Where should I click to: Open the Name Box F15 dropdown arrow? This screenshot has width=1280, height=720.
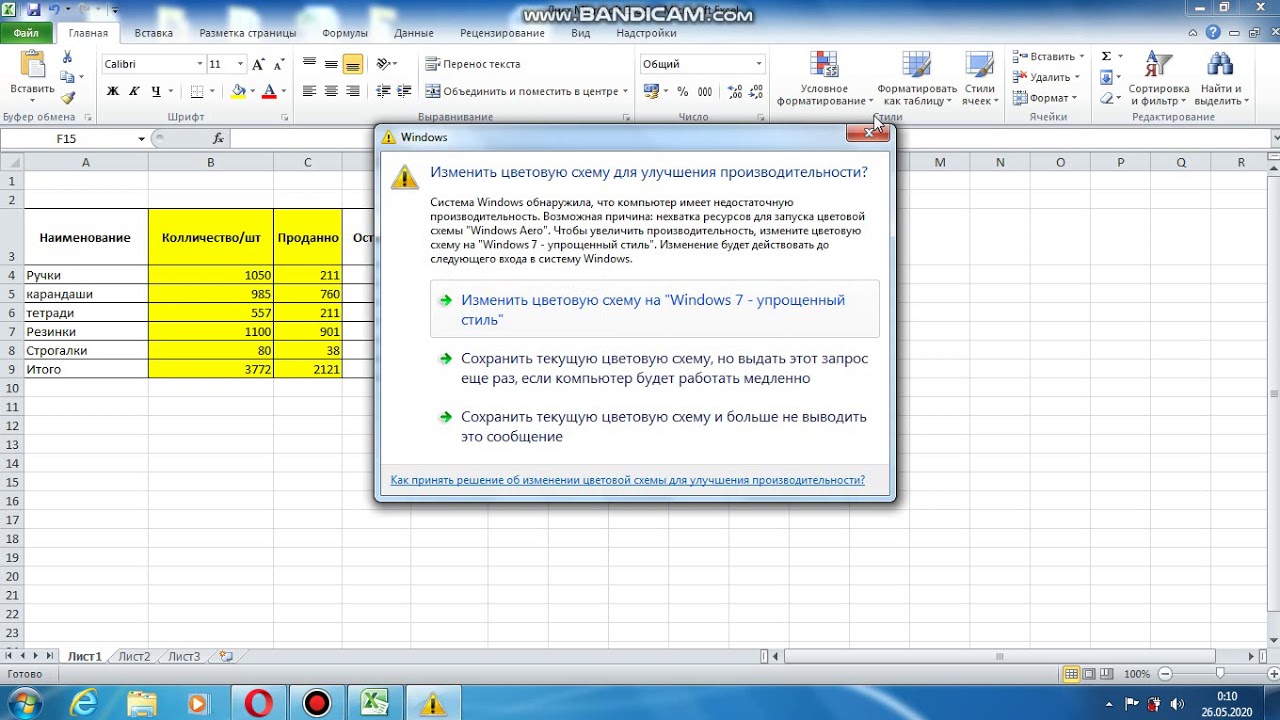click(x=141, y=139)
